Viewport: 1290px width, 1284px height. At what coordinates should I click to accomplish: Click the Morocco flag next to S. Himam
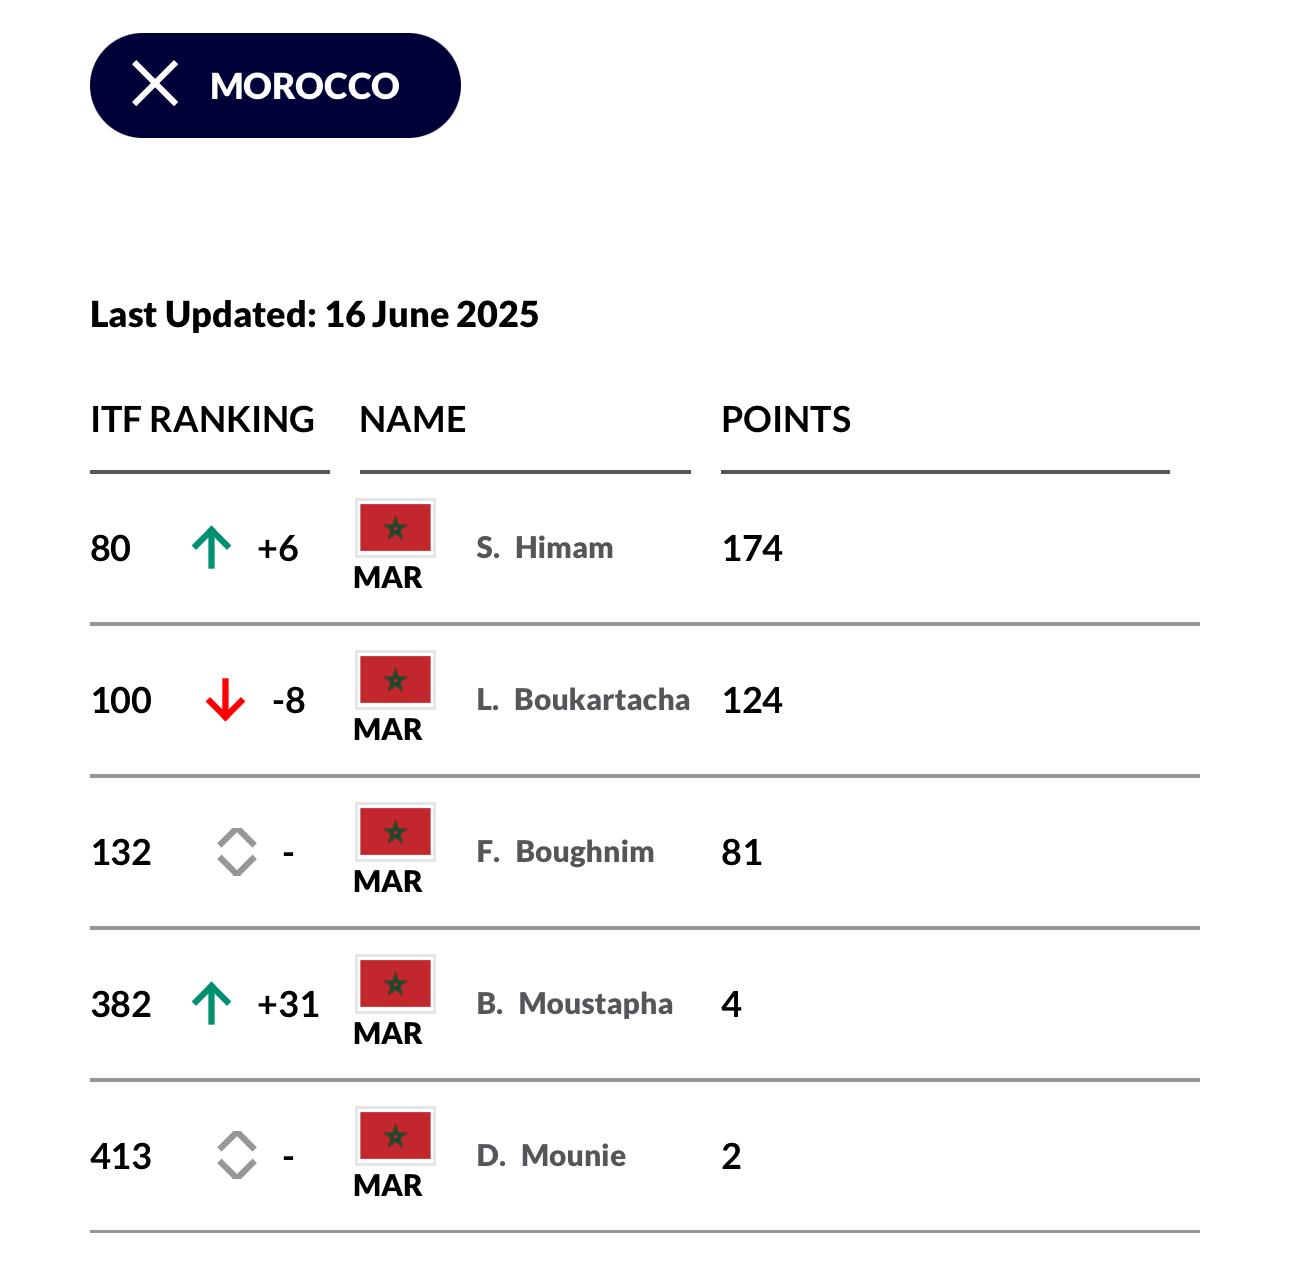click(395, 528)
